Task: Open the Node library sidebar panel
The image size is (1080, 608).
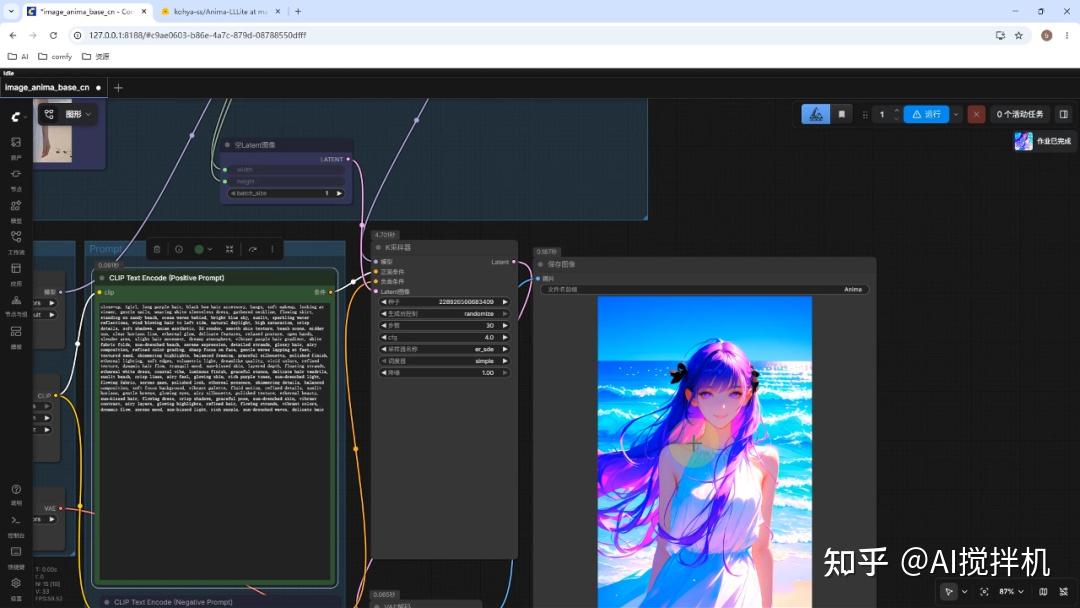Action: 16,174
